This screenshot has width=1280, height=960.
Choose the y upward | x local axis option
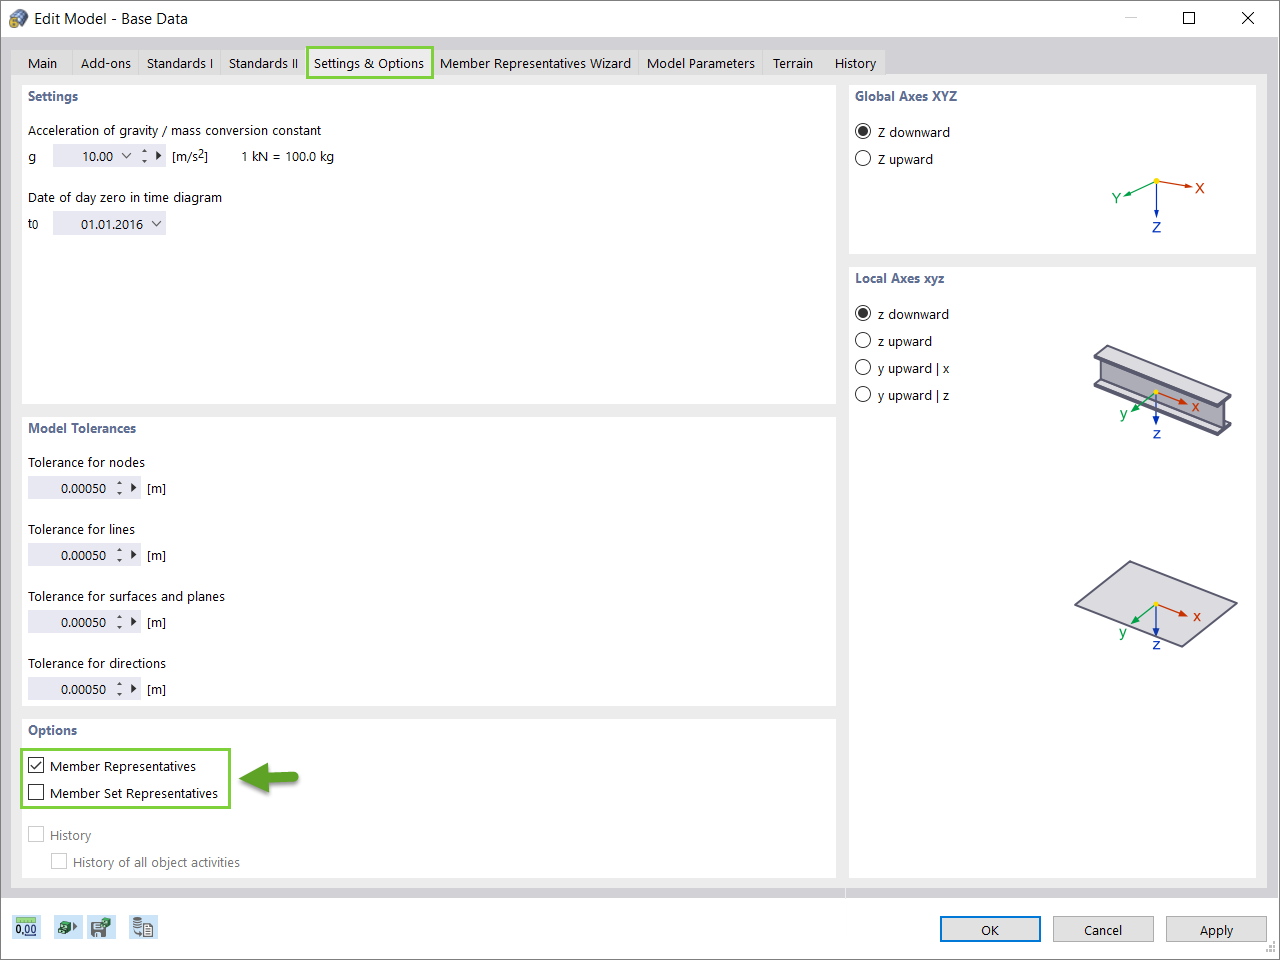click(x=862, y=367)
